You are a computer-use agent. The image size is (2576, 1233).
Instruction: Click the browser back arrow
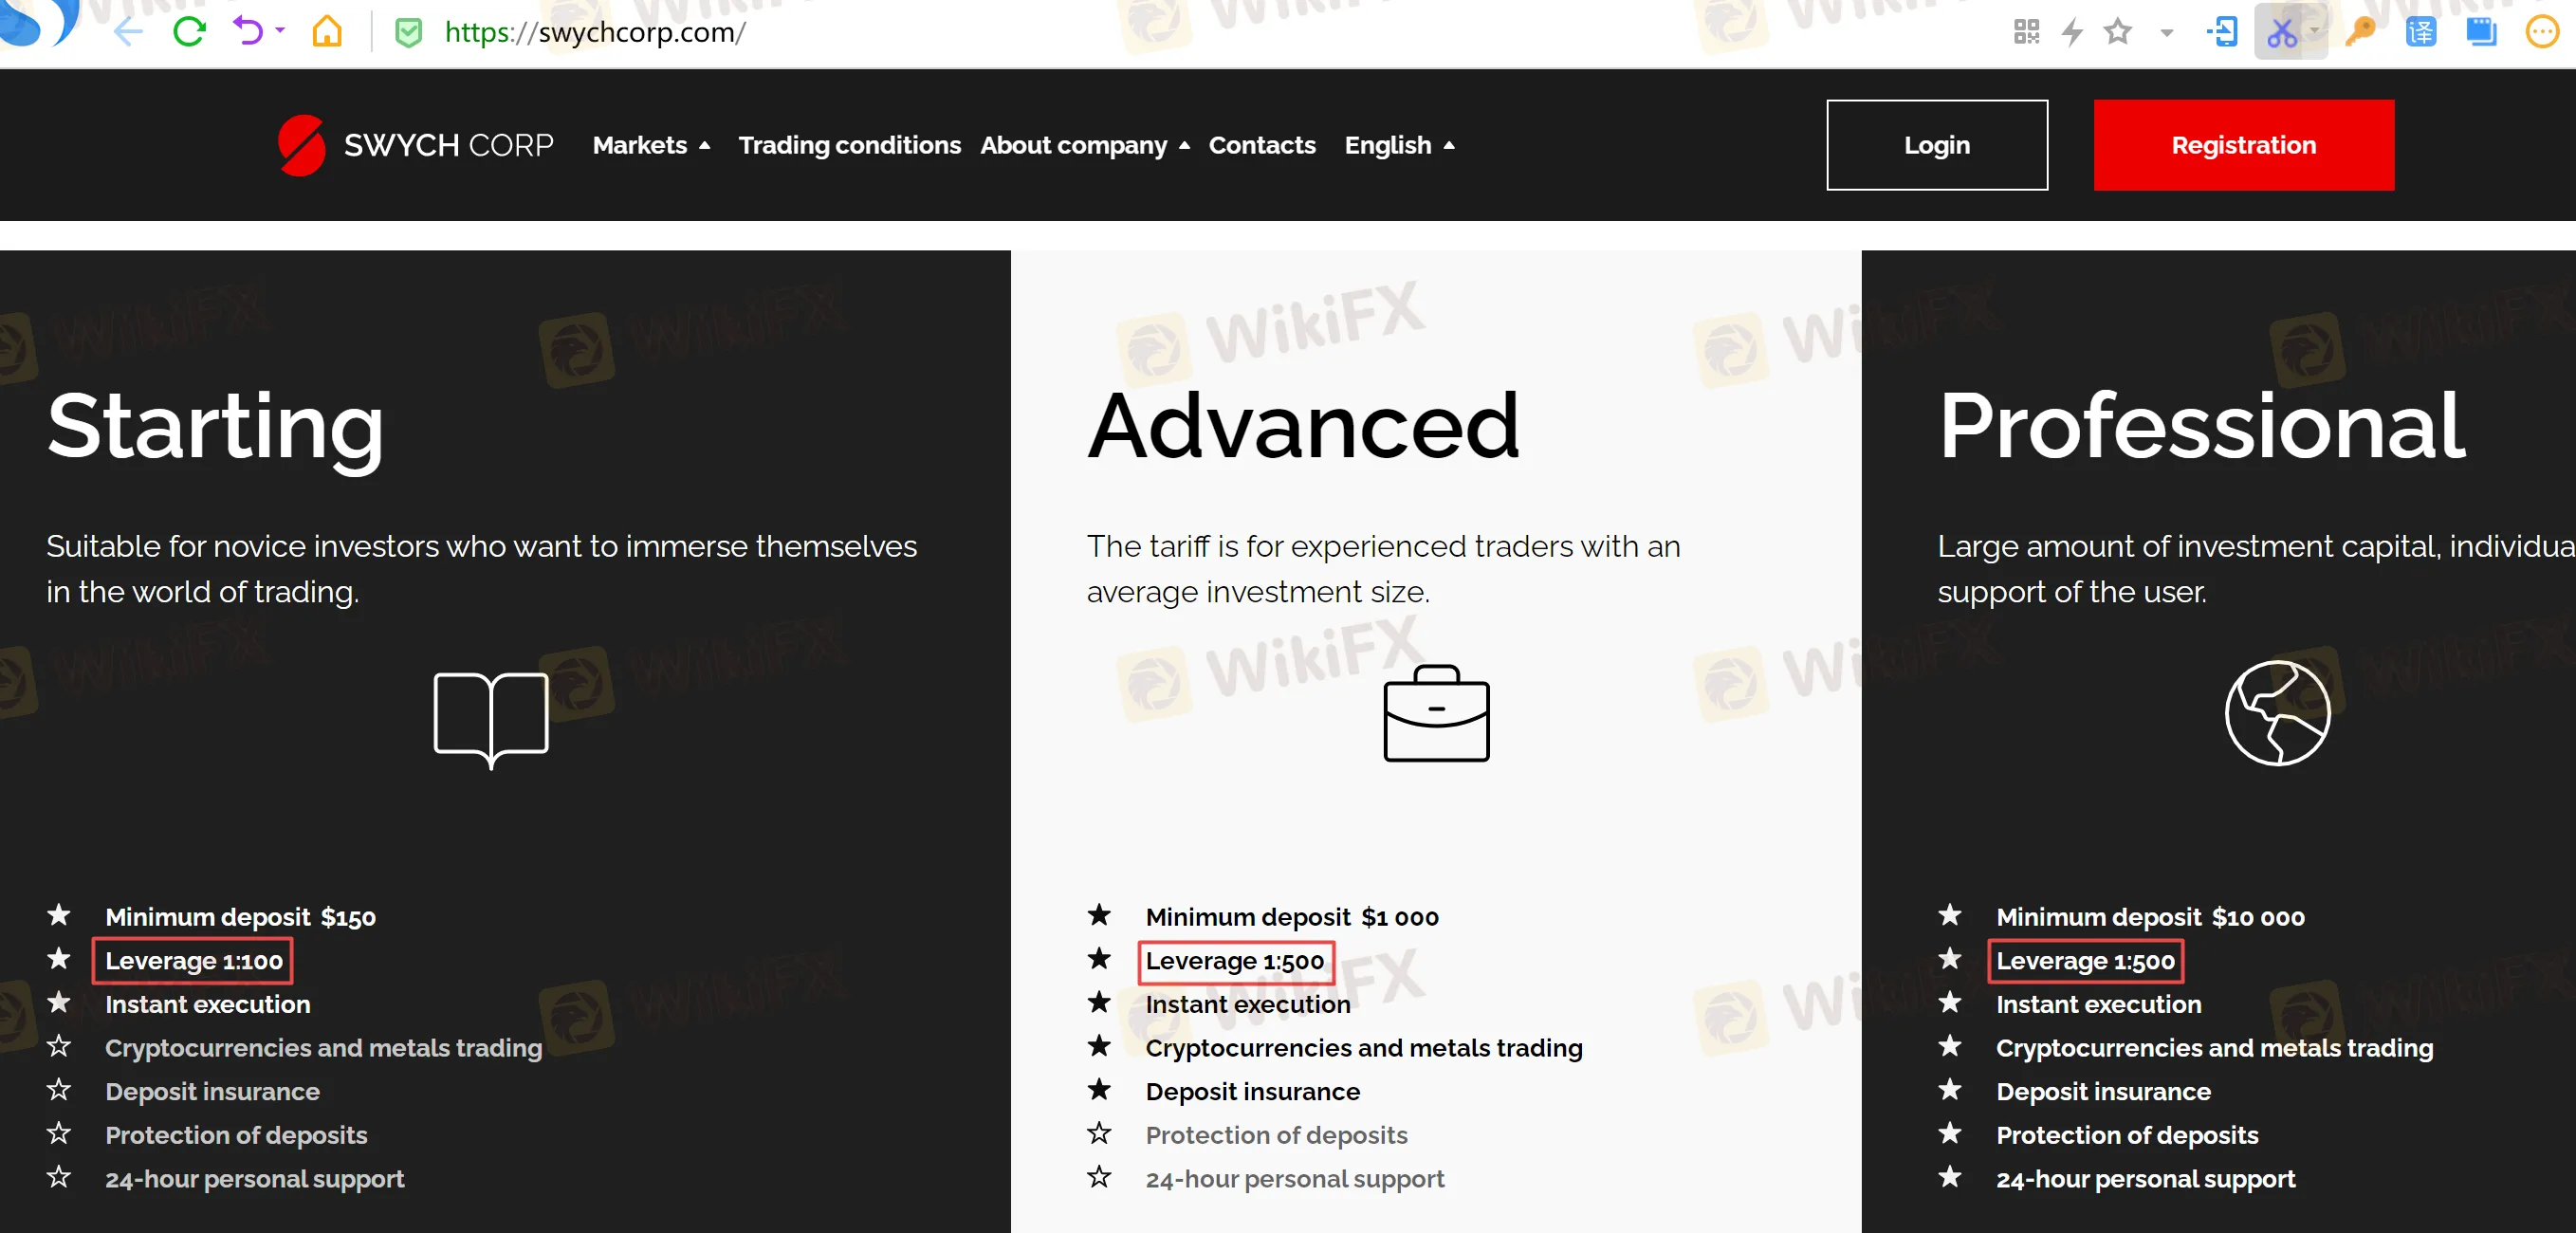click(x=129, y=32)
